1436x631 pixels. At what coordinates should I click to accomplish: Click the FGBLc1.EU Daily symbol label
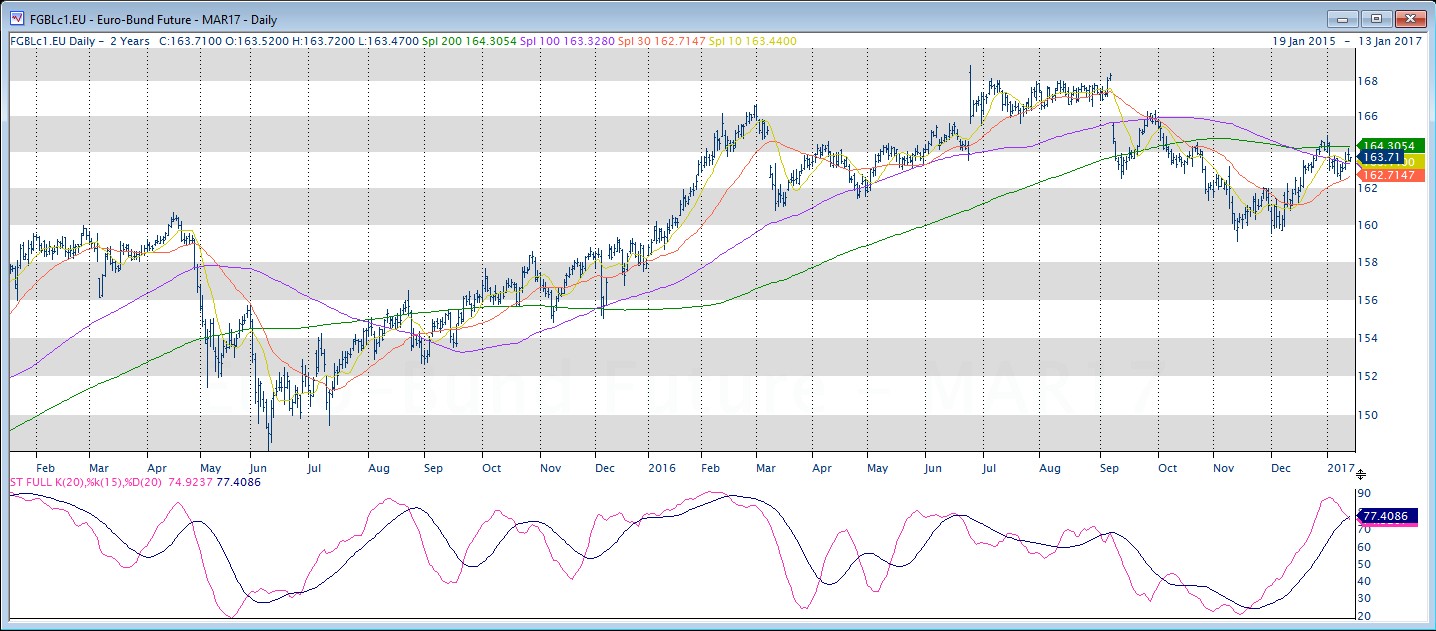(x=50, y=42)
